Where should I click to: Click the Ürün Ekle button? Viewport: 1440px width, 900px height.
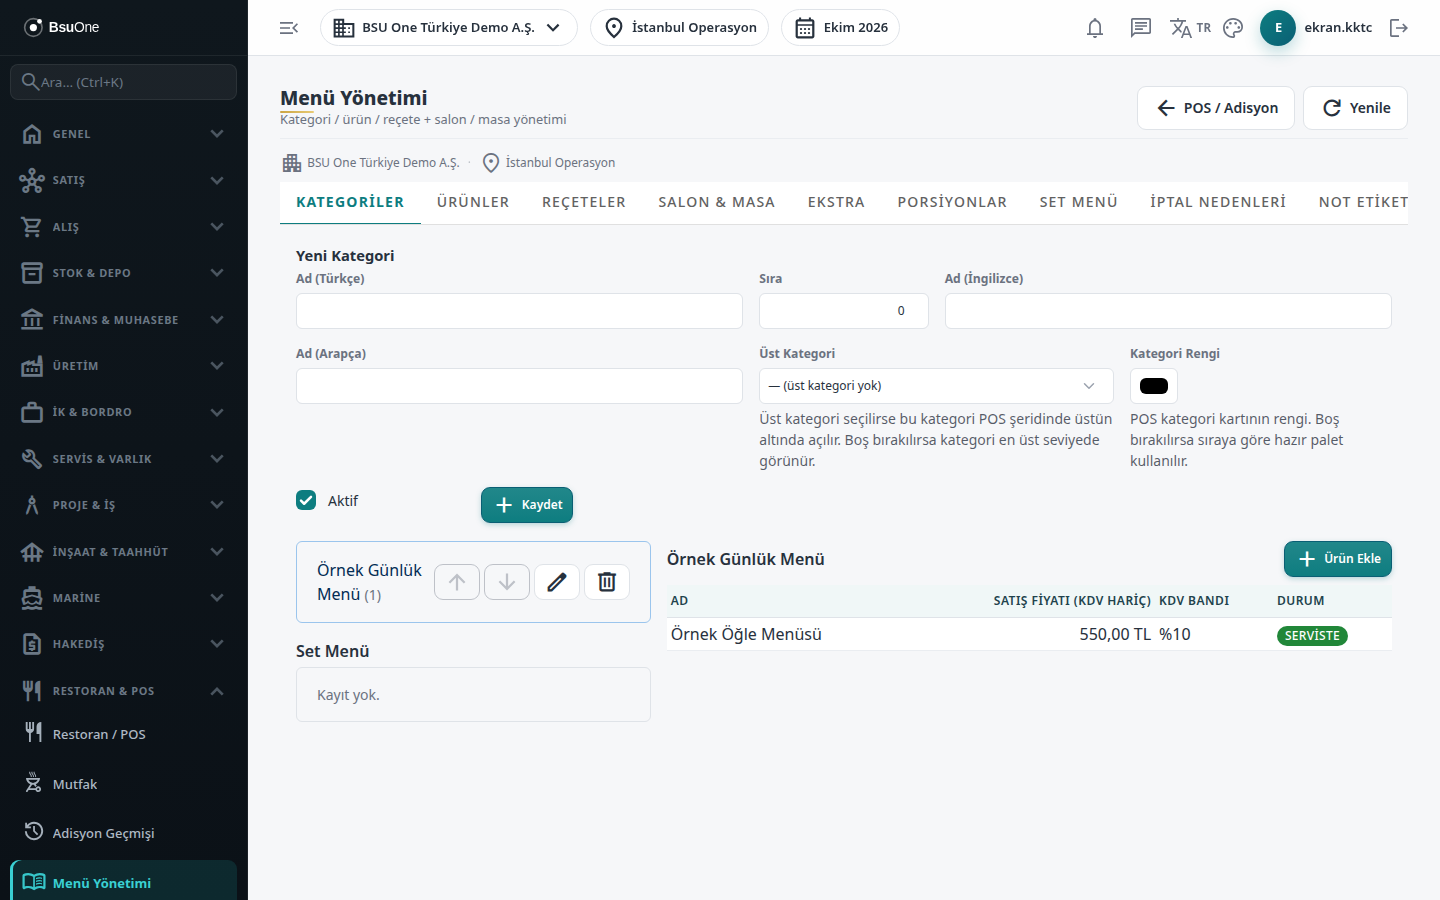[x=1338, y=559]
